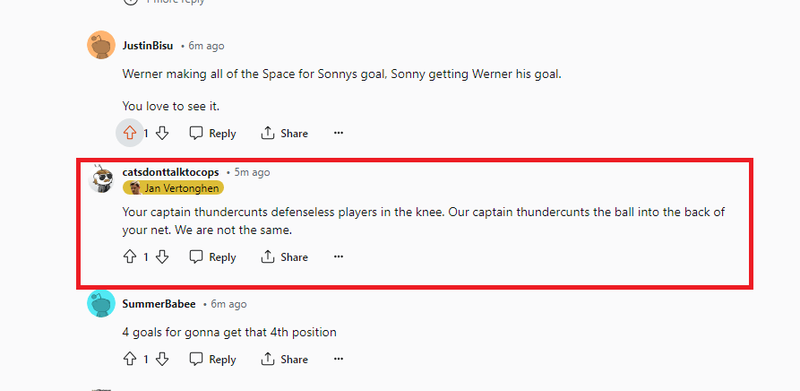Downvote SummerBabee's 4th position comment
The width and height of the screenshot is (800, 391).
[x=162, y=359]
